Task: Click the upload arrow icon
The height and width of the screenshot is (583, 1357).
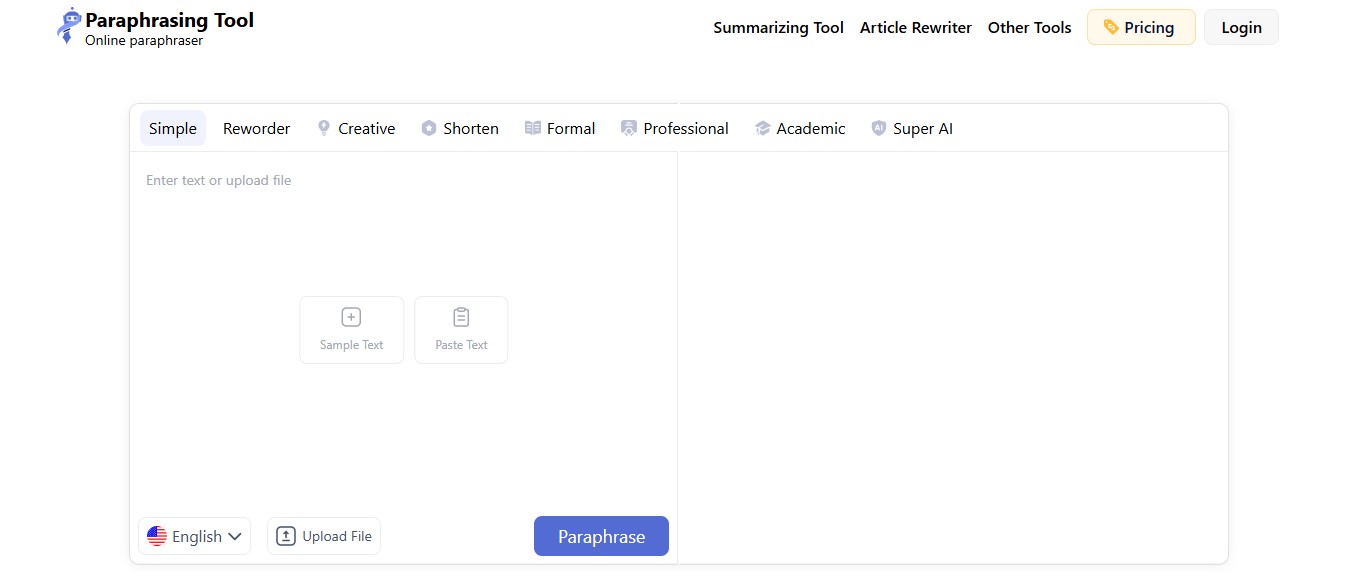Action: 286,536
